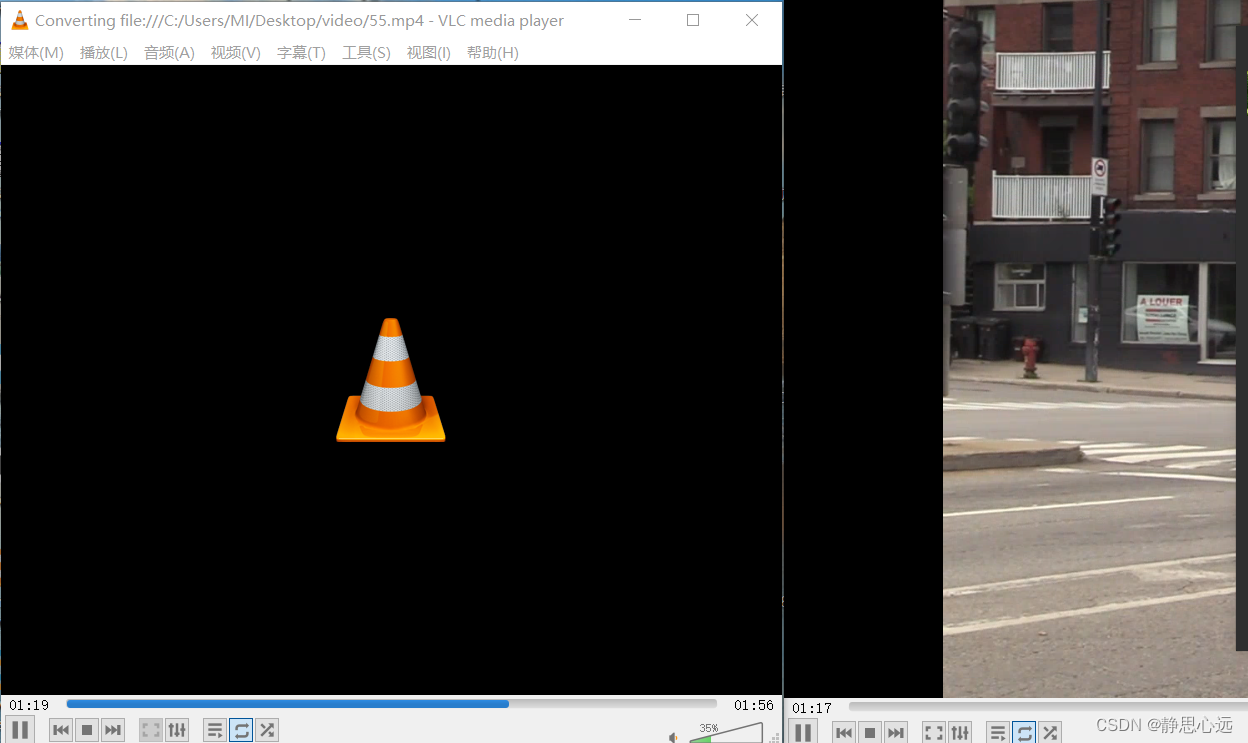Toggle shuffle in the right VLC window
This screenshot has height=743, width=1248.
(x=1050, y=733)
